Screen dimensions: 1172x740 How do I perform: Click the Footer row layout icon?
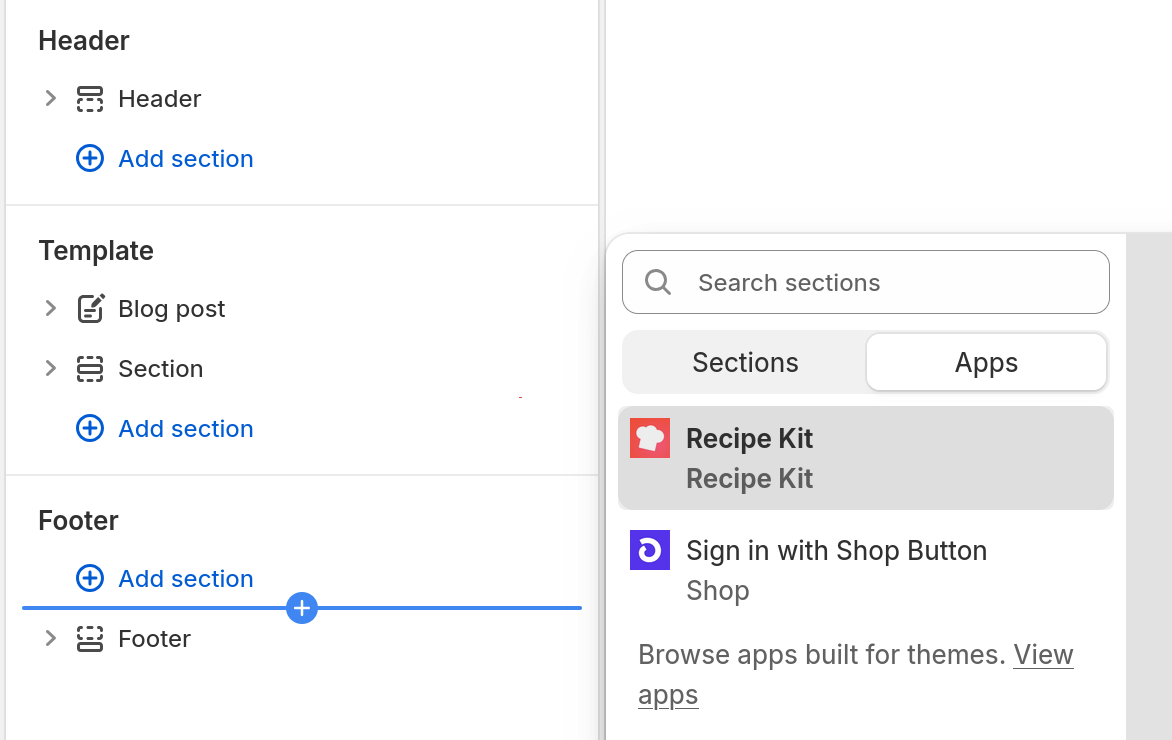click(x=90, y=638)
